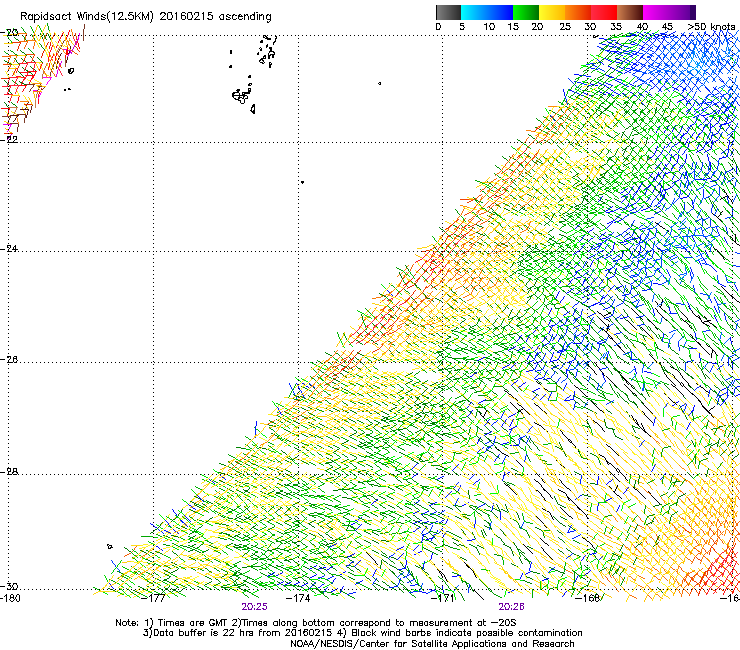Click the green 15-20 knots legend swatch

[526, 12]
